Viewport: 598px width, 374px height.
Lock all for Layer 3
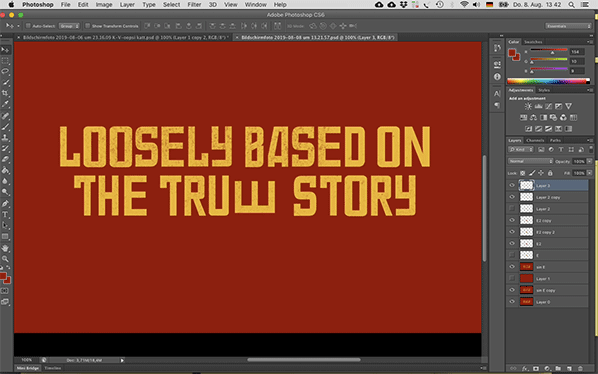(x=550, y=173)
